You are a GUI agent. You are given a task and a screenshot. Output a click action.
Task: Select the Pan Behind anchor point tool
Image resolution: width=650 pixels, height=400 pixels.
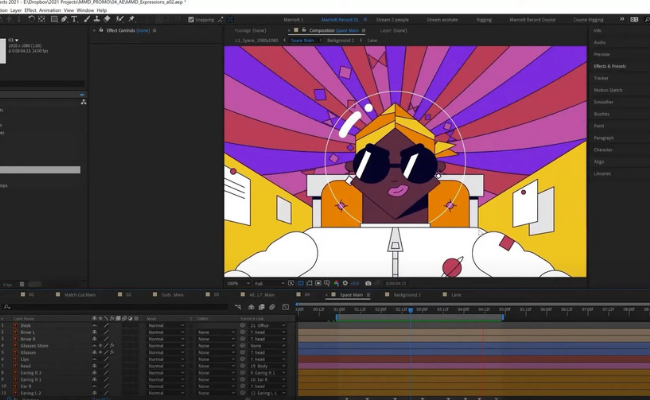pos(41,19)
